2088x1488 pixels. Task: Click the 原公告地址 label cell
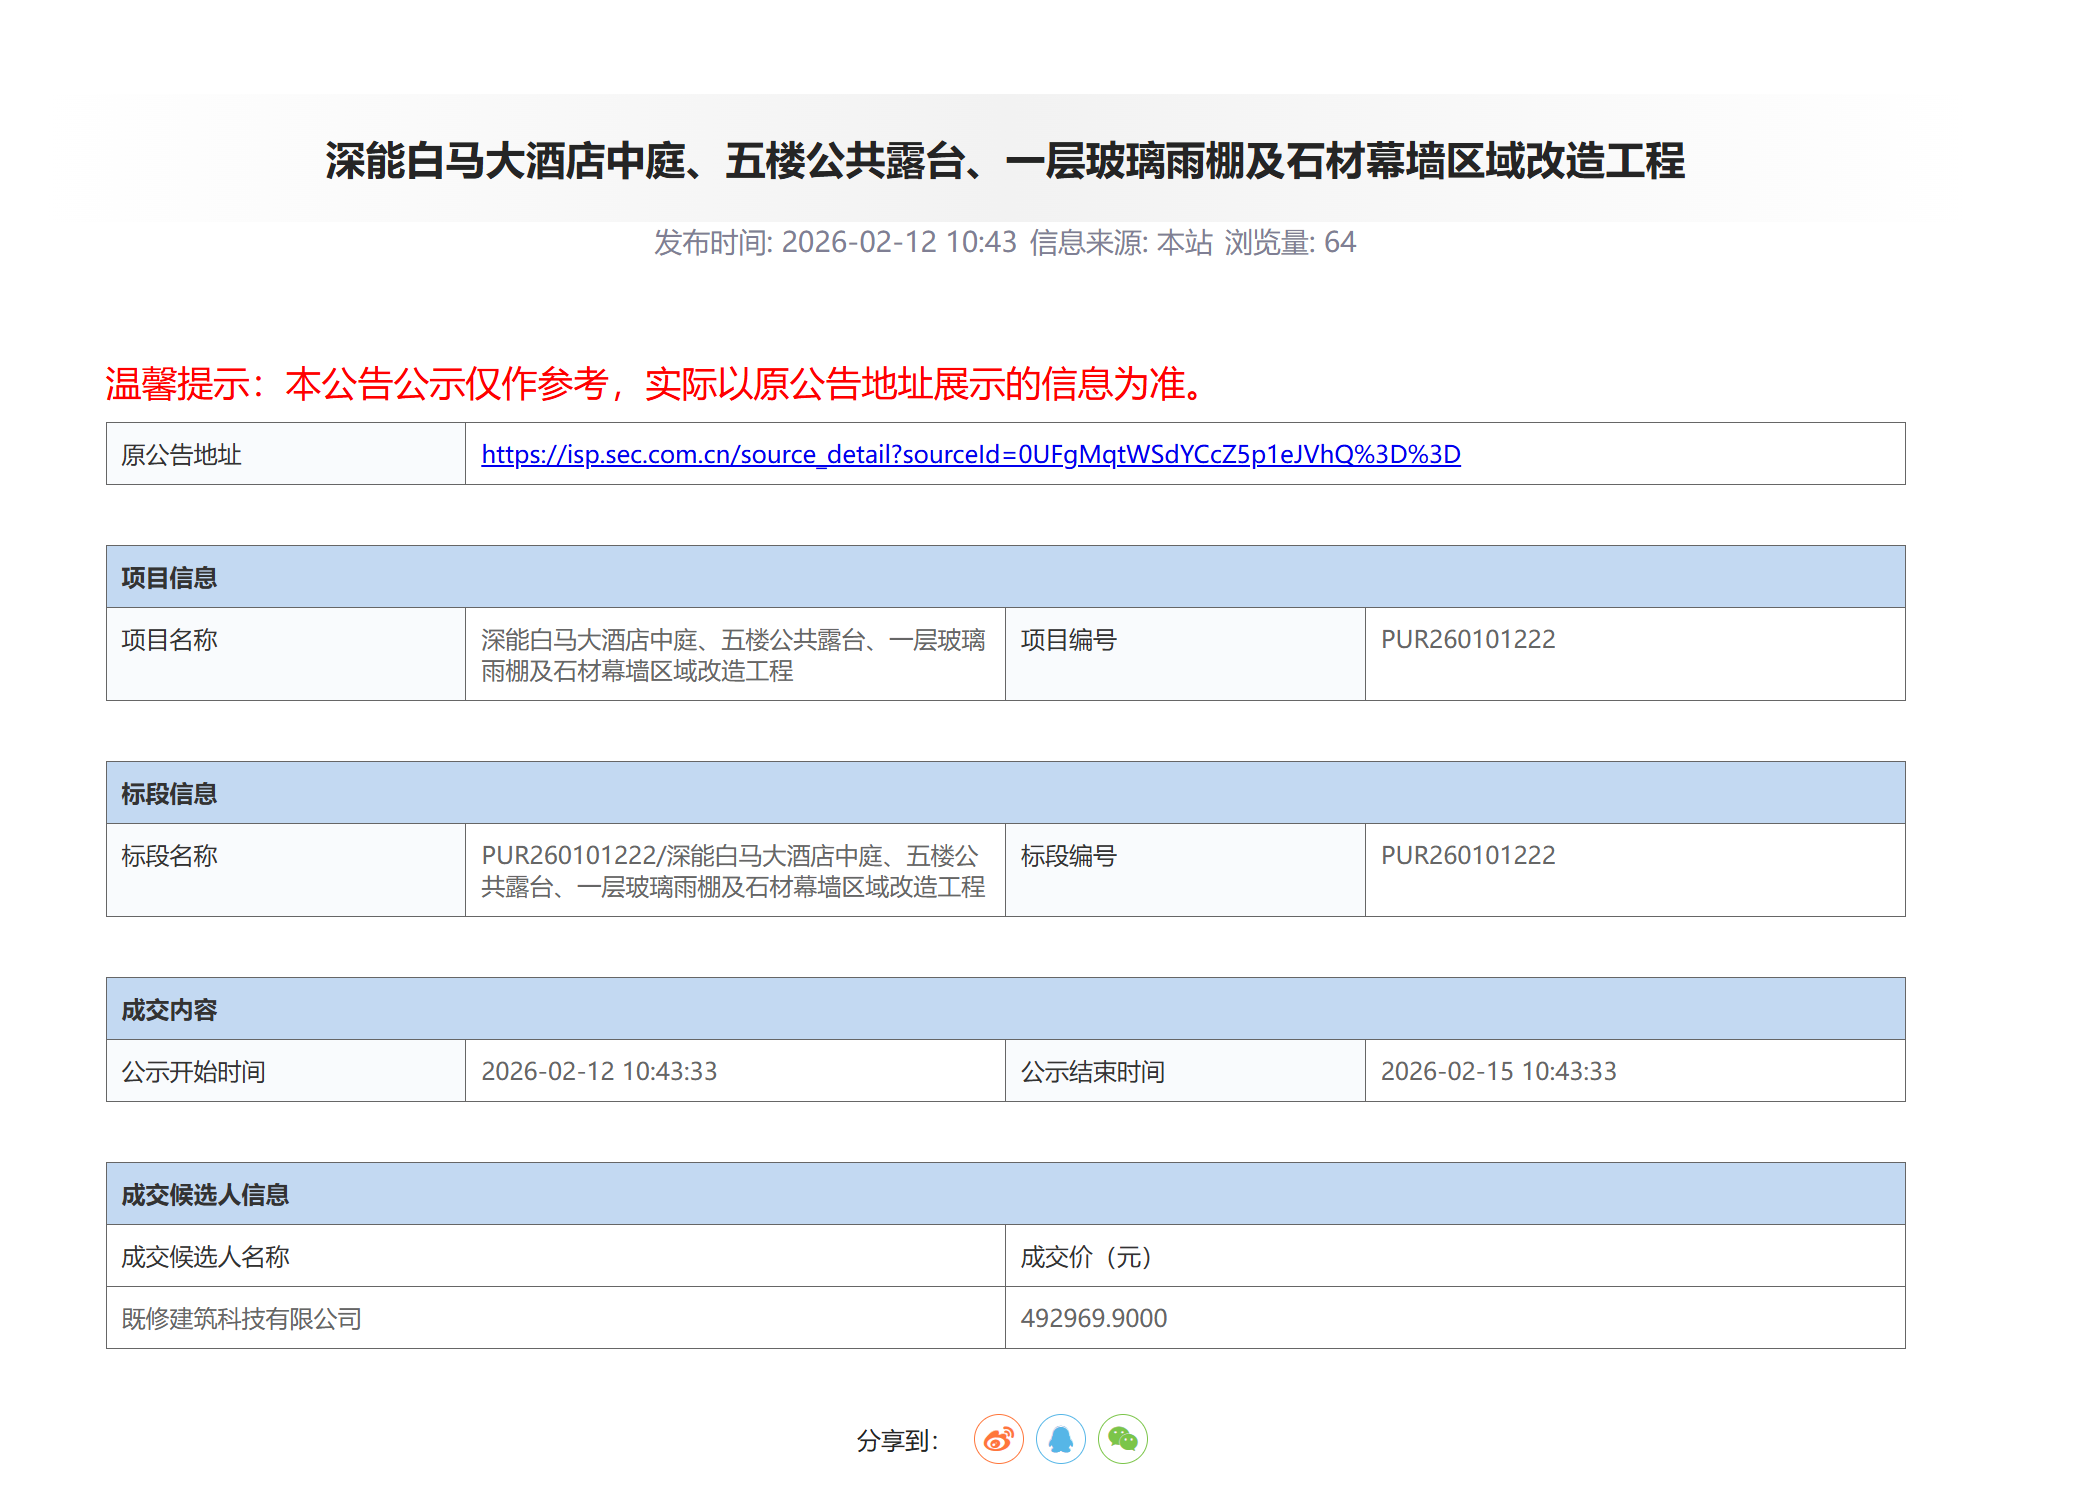pos(181,455)
